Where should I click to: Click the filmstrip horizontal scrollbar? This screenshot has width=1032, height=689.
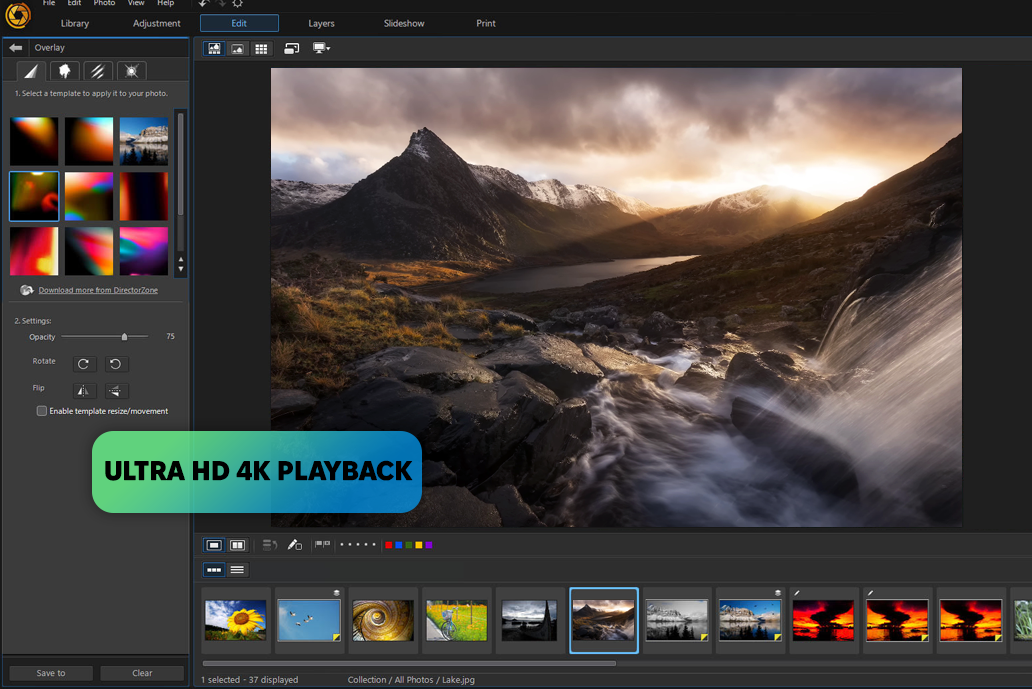pos(409,663)
